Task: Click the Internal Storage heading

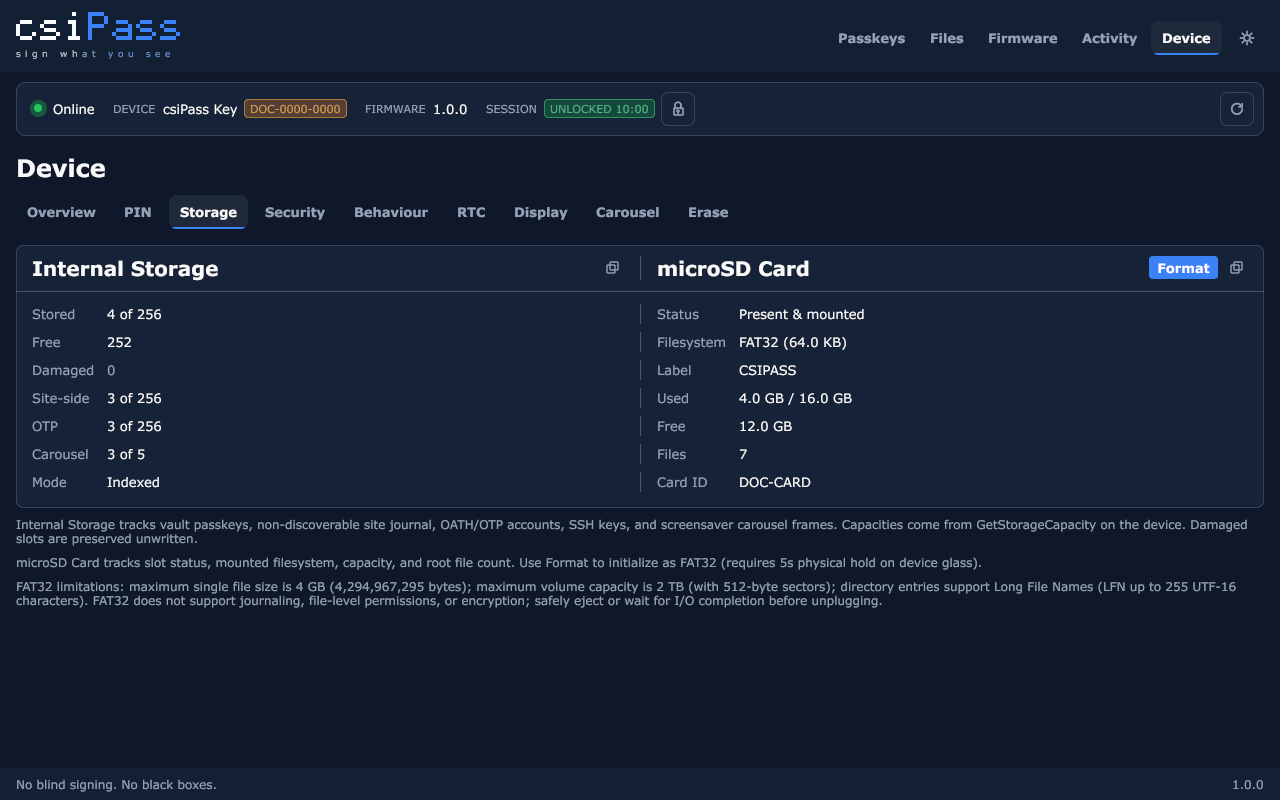Action: click(125, 268)
